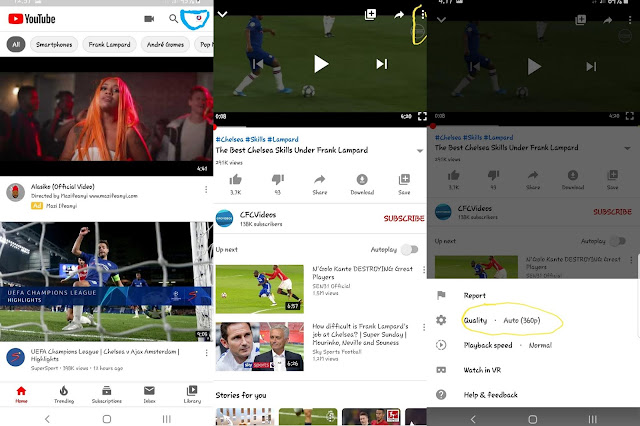The height and width of the screenshot is (426, 640).
Task: Open the camera upload icon in YouTube header
Action: 149,19
